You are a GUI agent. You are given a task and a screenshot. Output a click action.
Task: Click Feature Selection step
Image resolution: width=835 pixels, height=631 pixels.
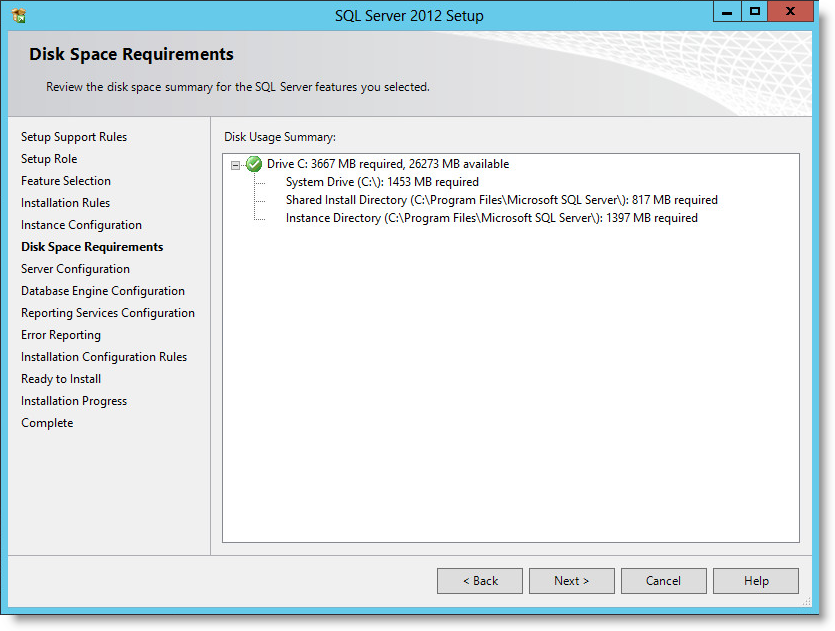[x=66, y=181]
